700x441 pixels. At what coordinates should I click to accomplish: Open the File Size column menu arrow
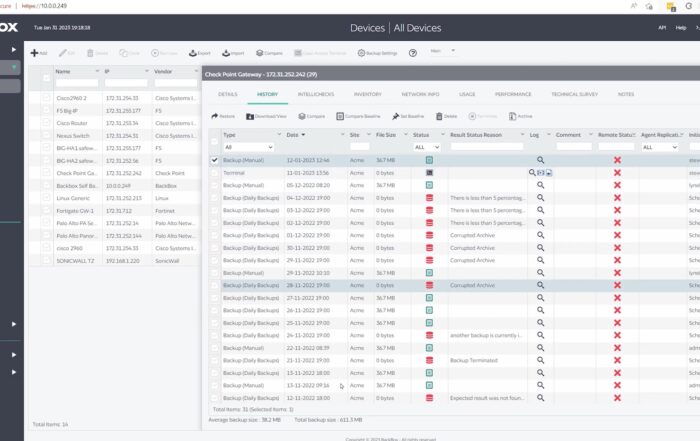(x=405, y=134)
